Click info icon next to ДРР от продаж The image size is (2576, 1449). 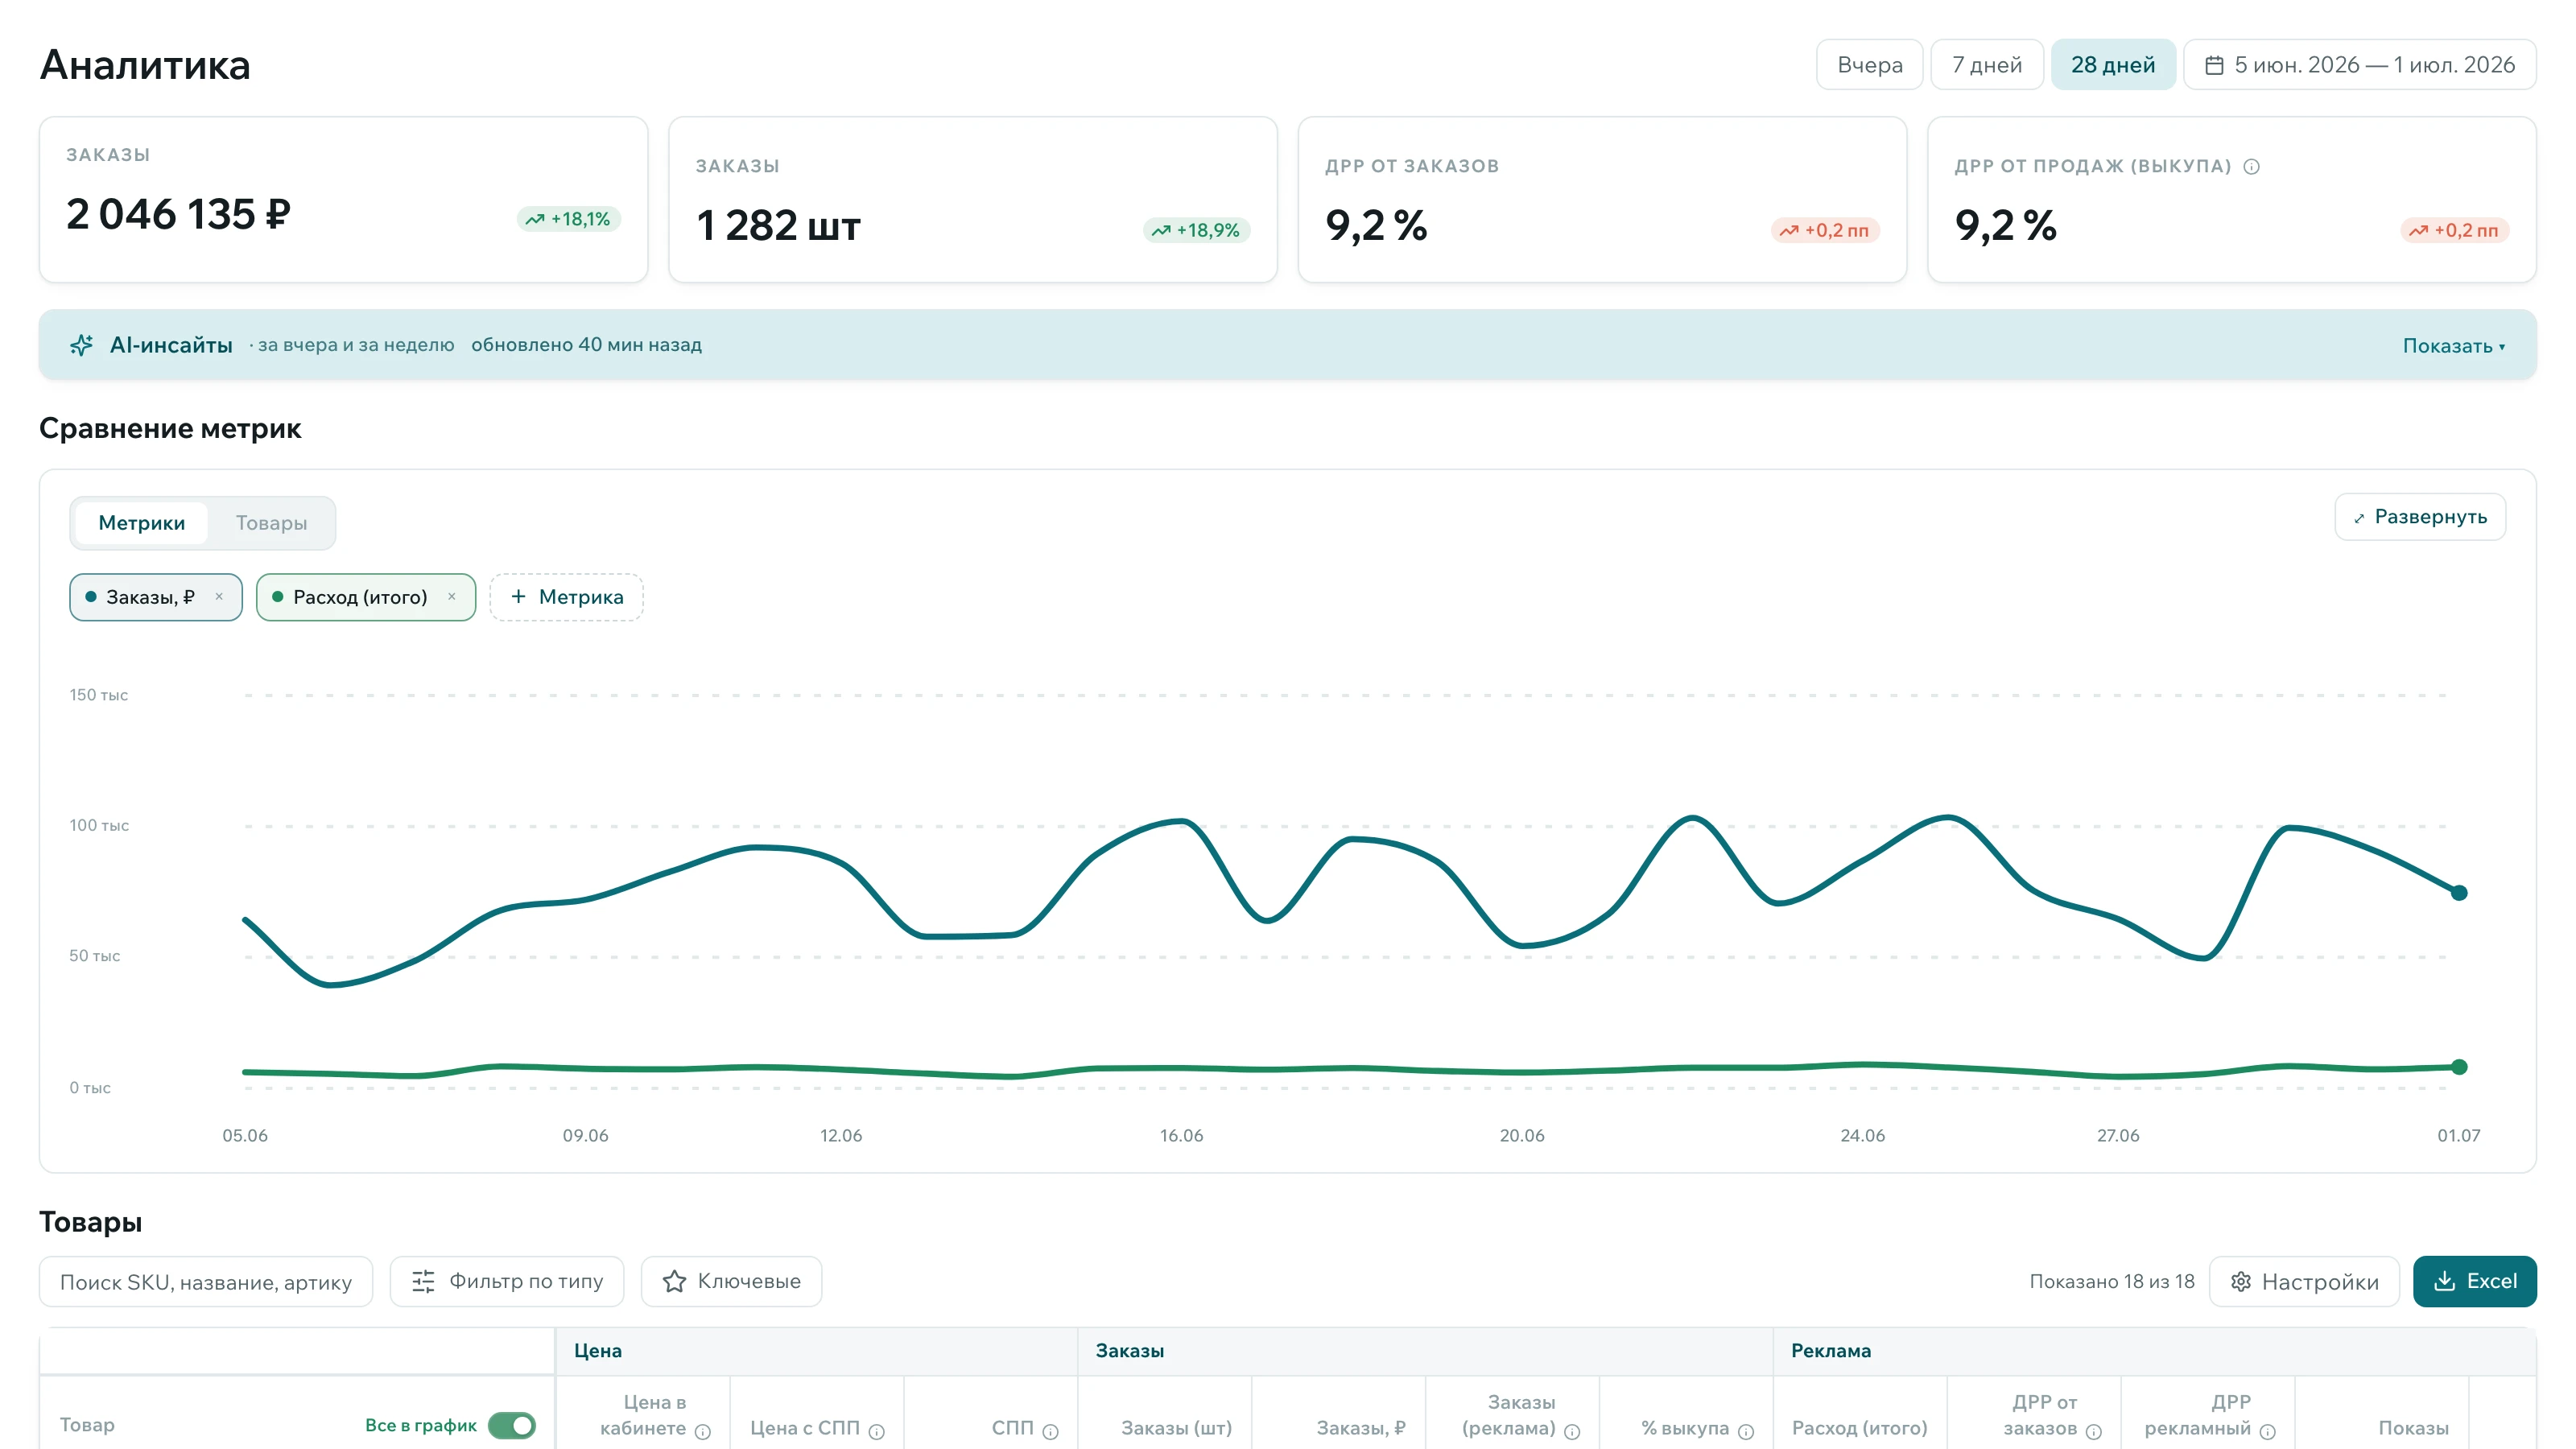click(2251, 167)
